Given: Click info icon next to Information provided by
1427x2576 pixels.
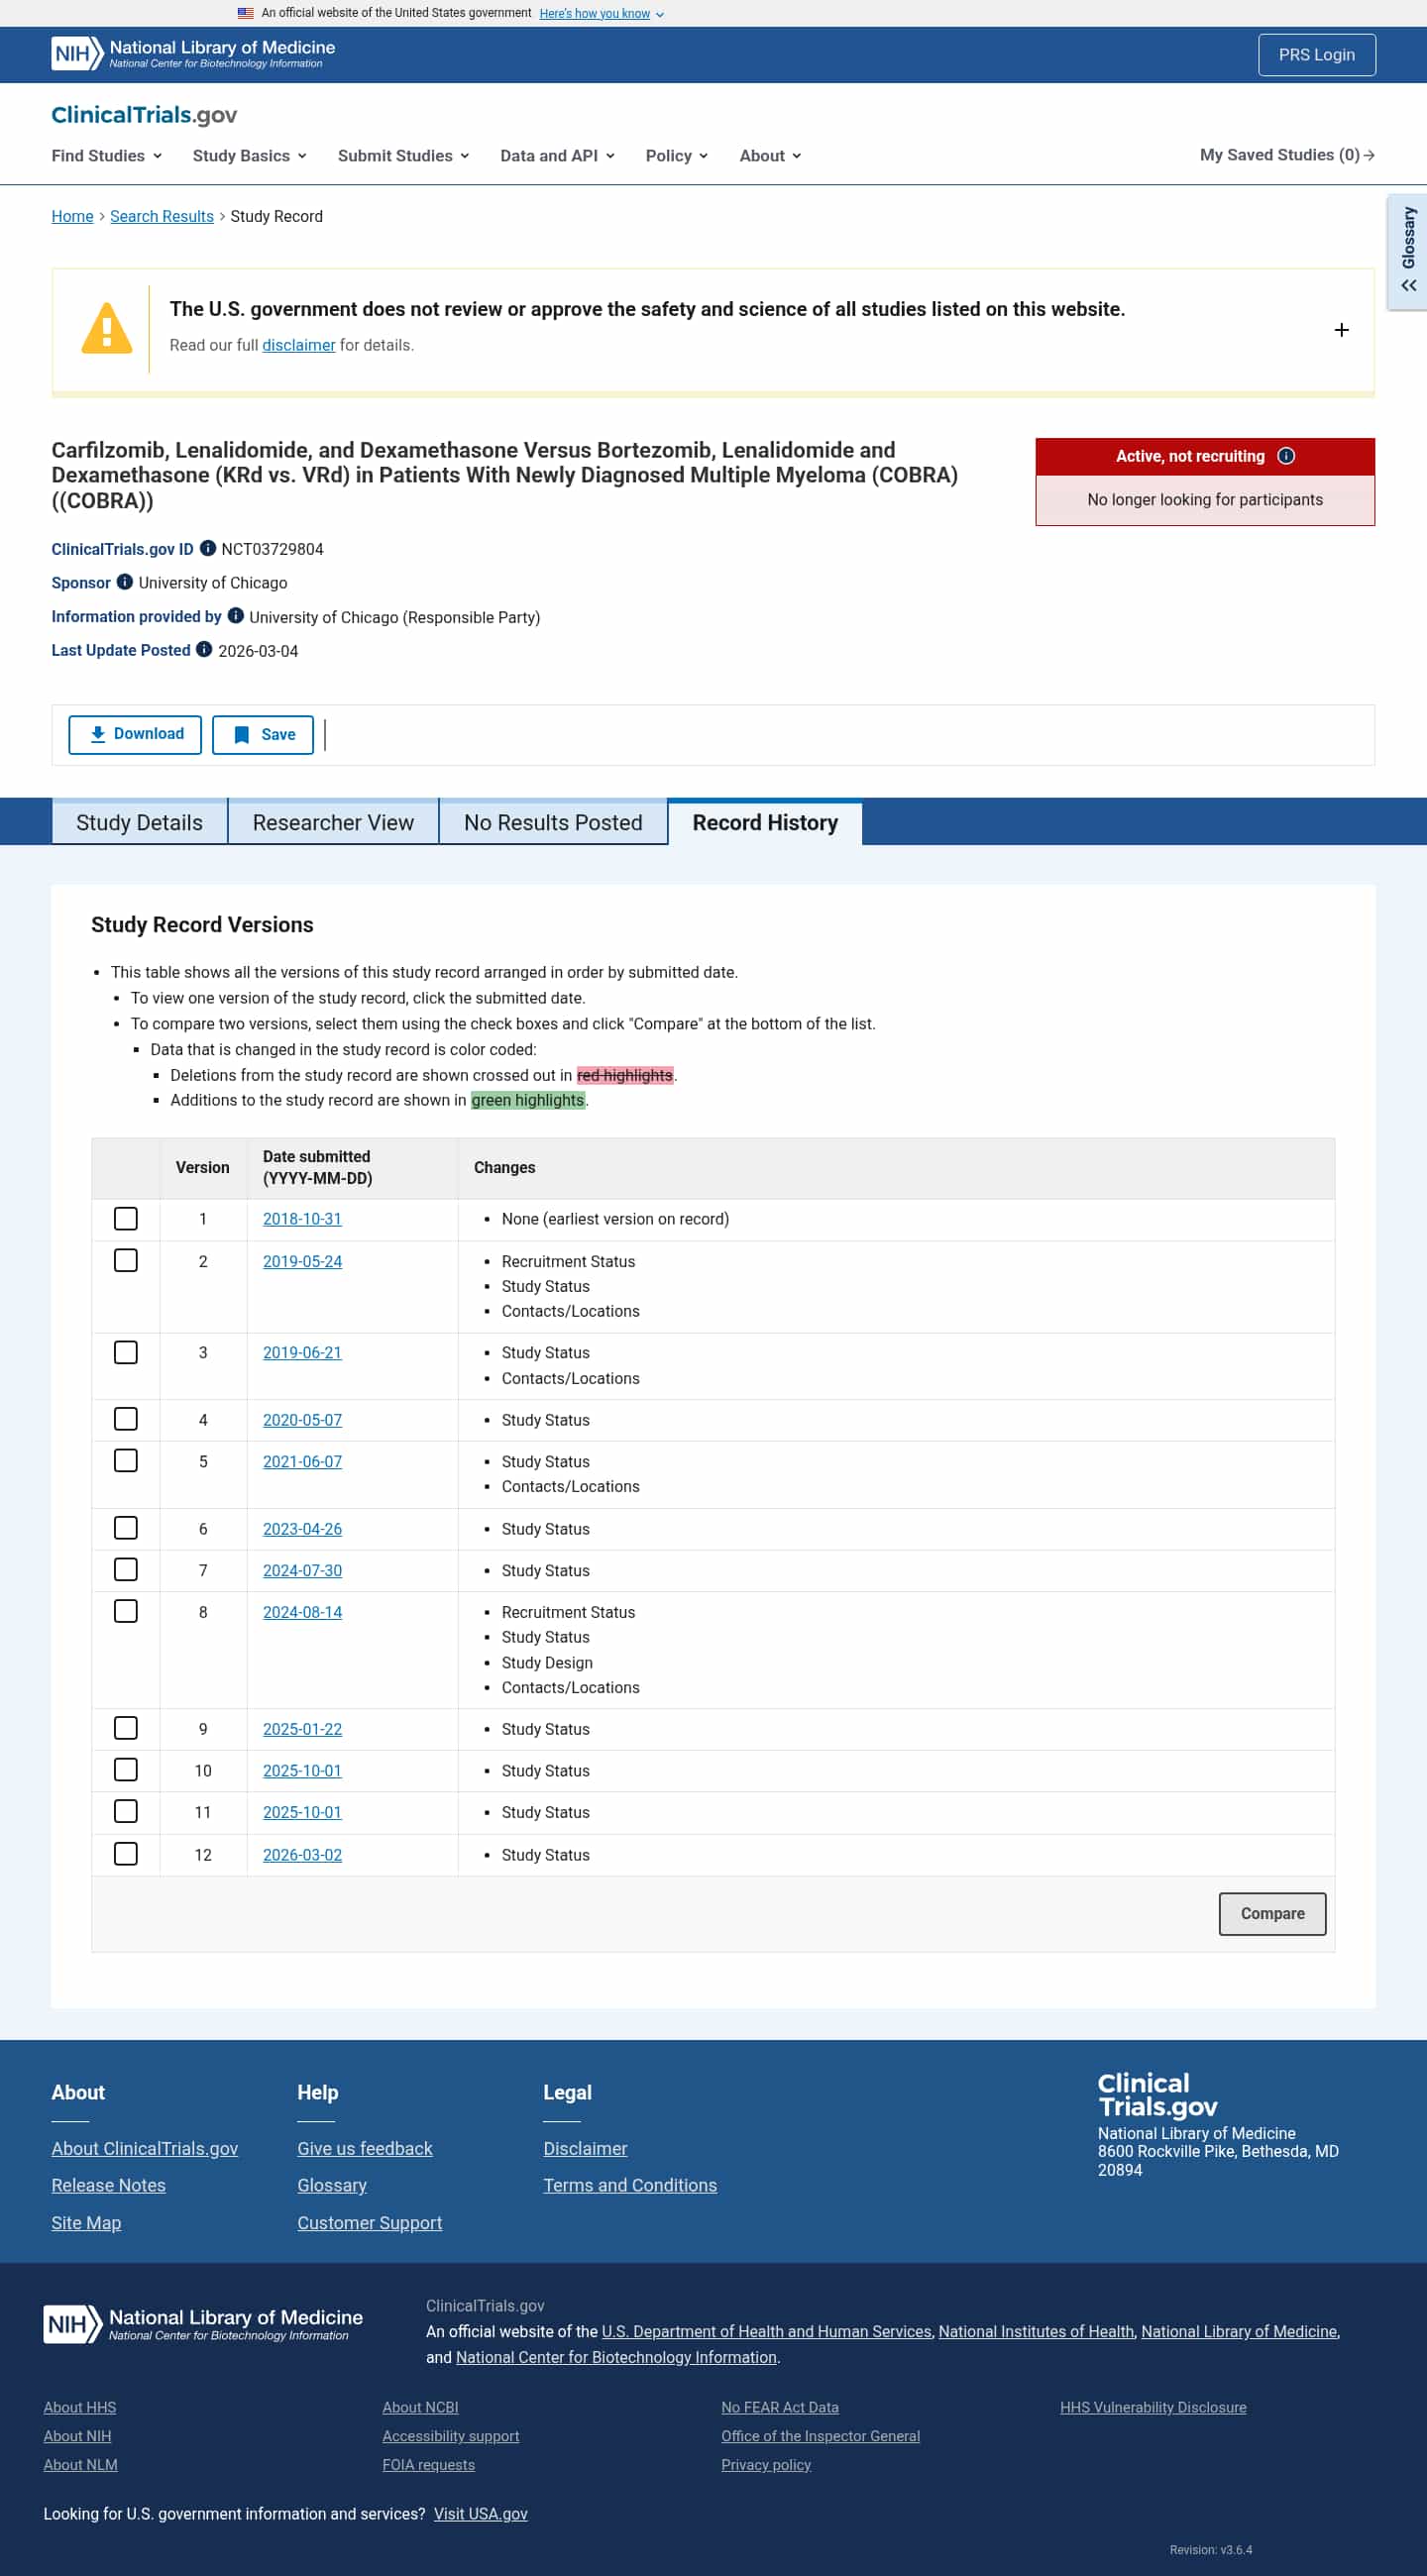Looking at the screenshot, I should (236, 616).
